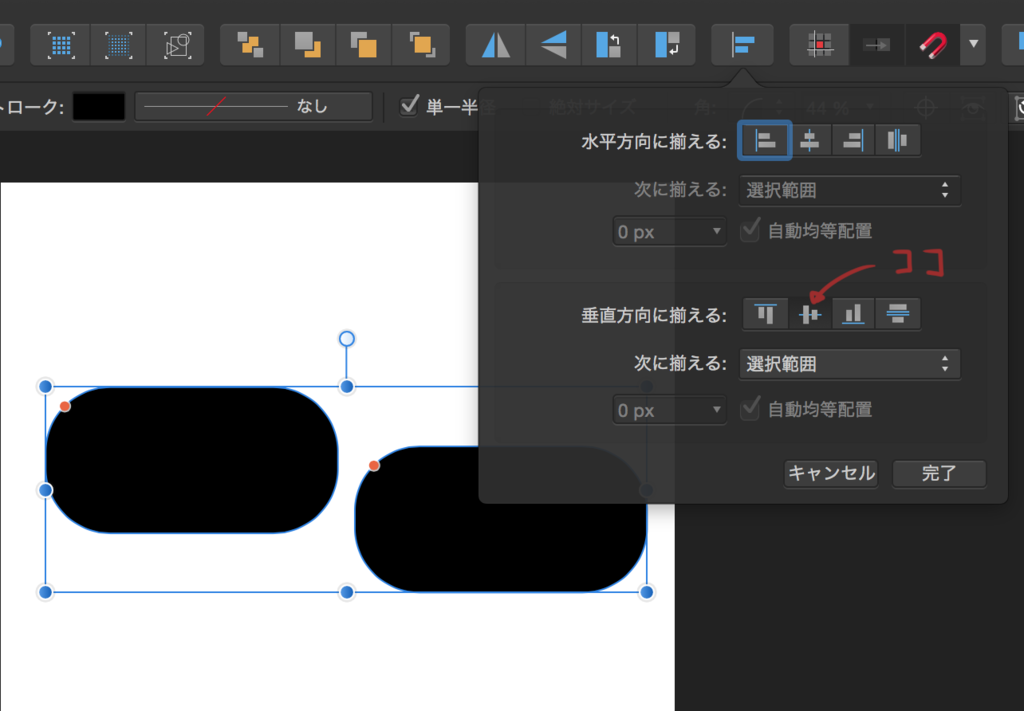
Task: Toggle 自動均等配置 checkbox in horizontal section
Action: [750, 230]
